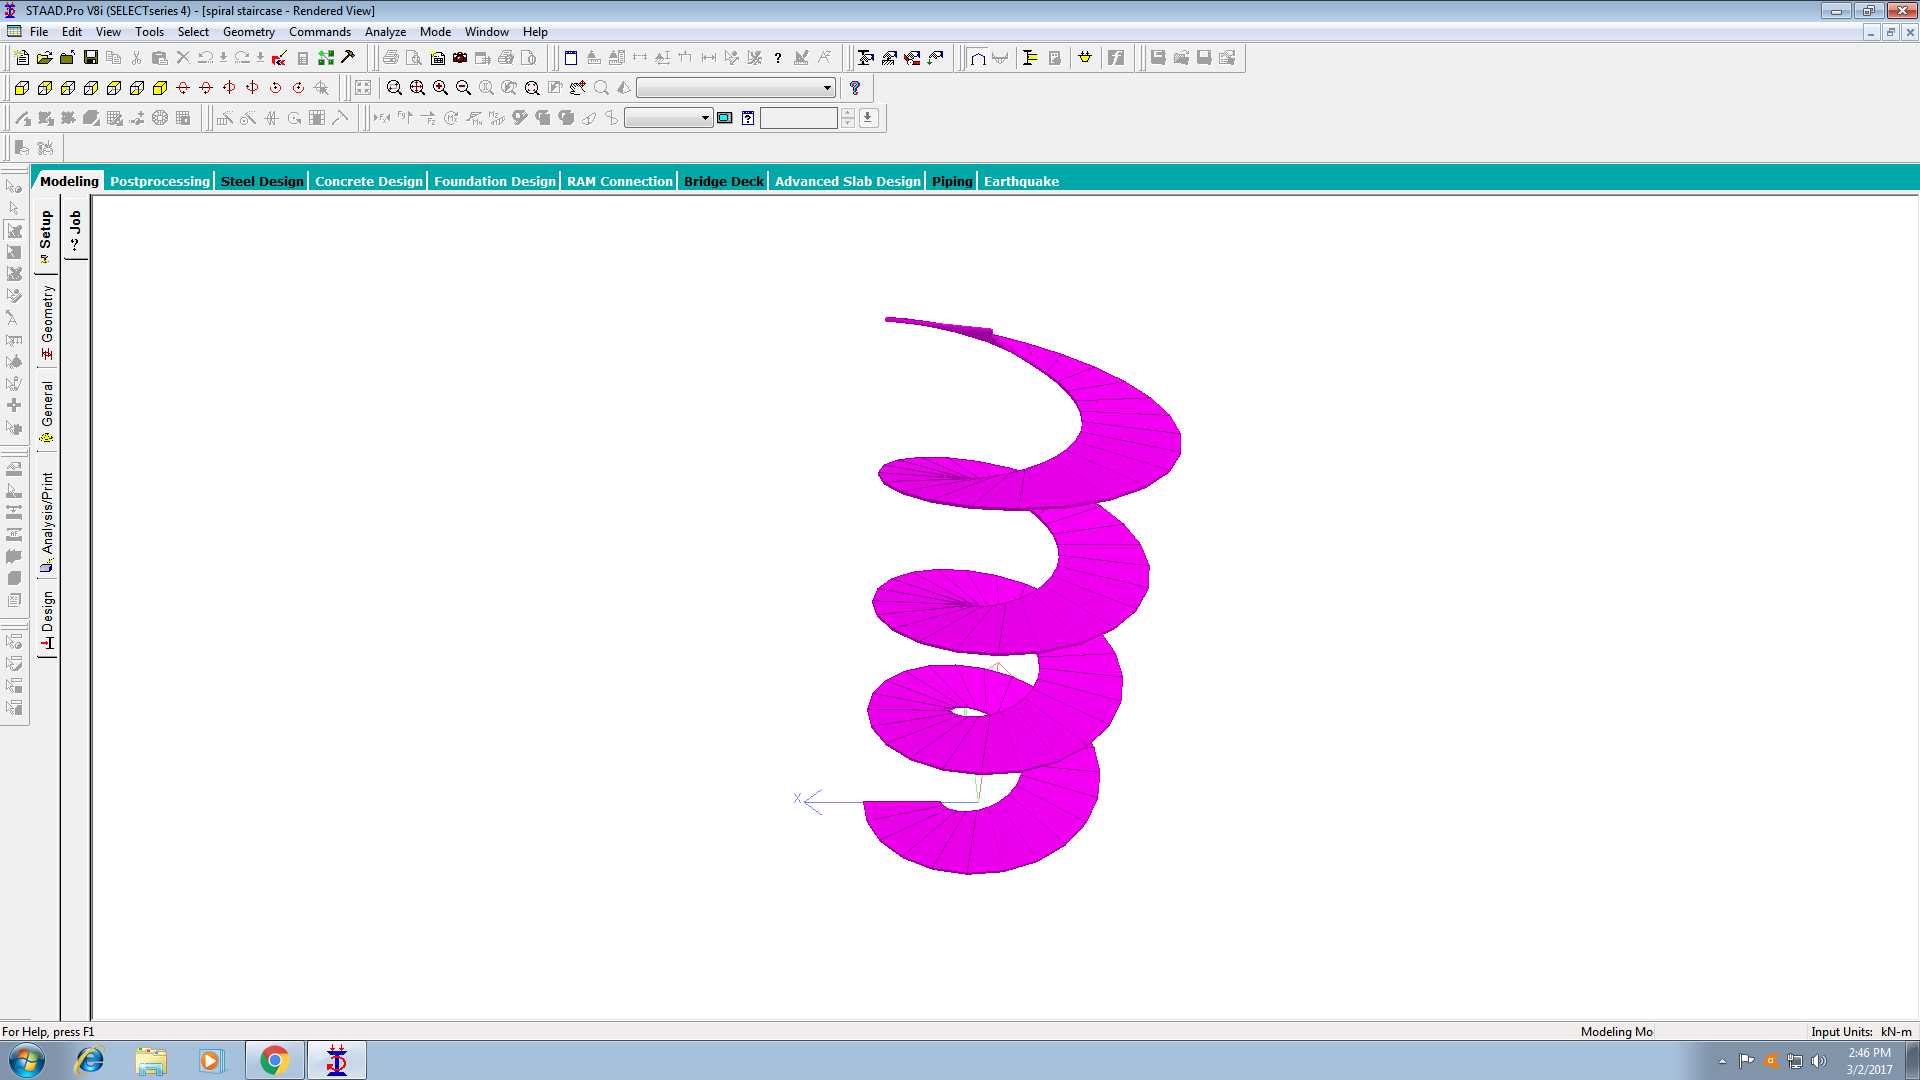
Task: Spin the view with the red circular icon
Action: click(275, 88)
